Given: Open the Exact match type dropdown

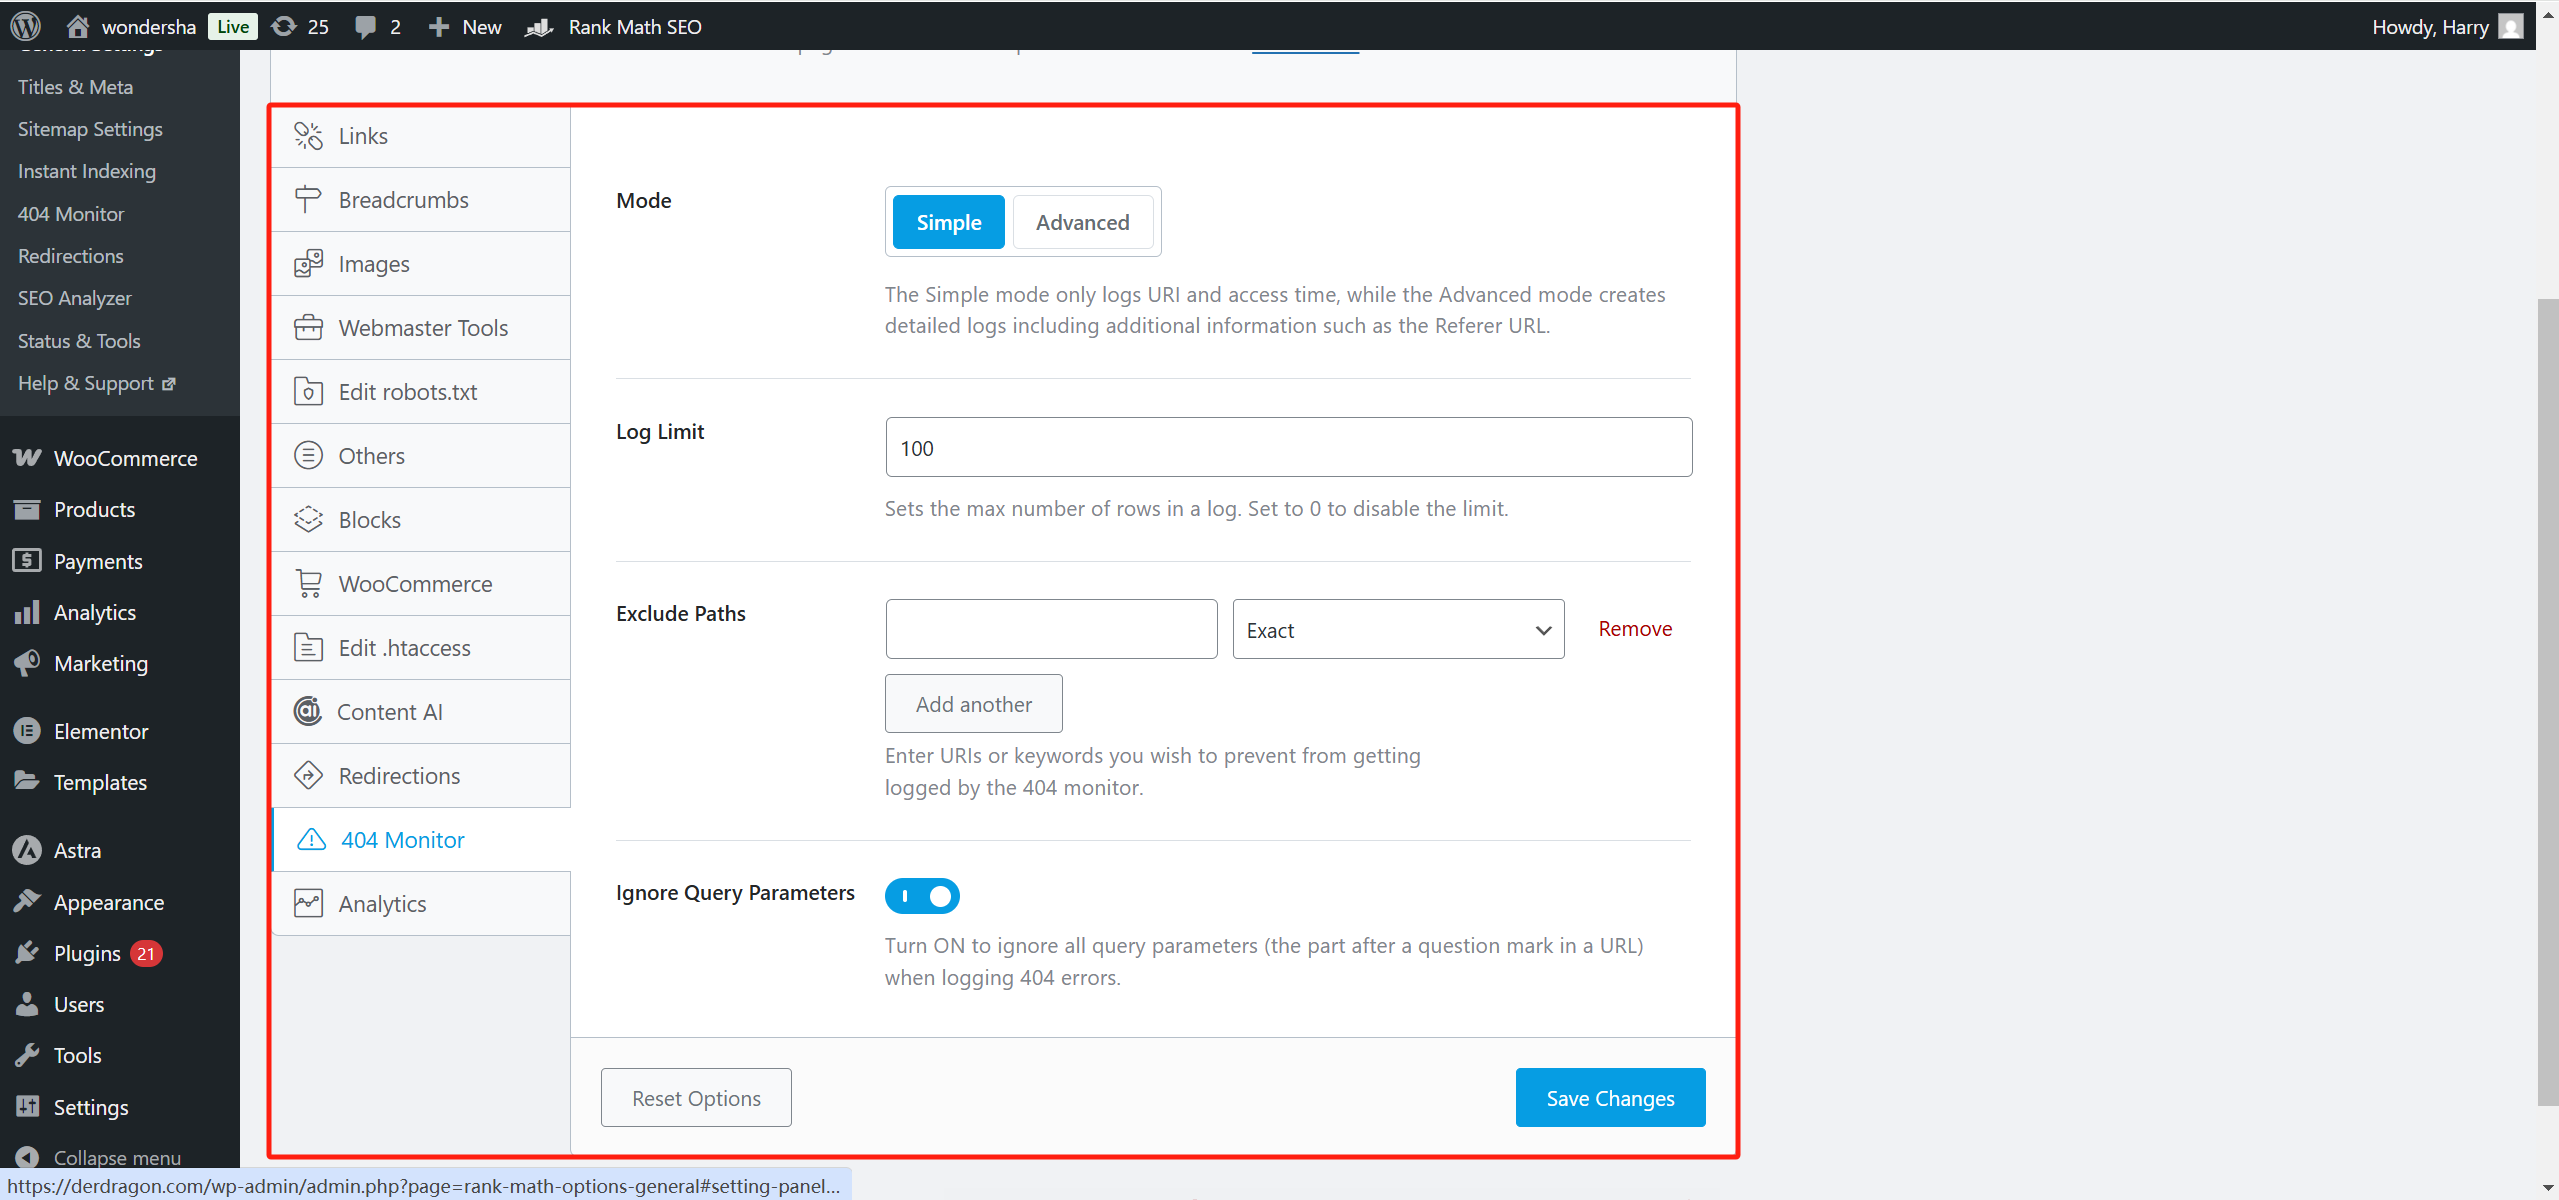Looking at the screenshot, I should [1397, 630].
